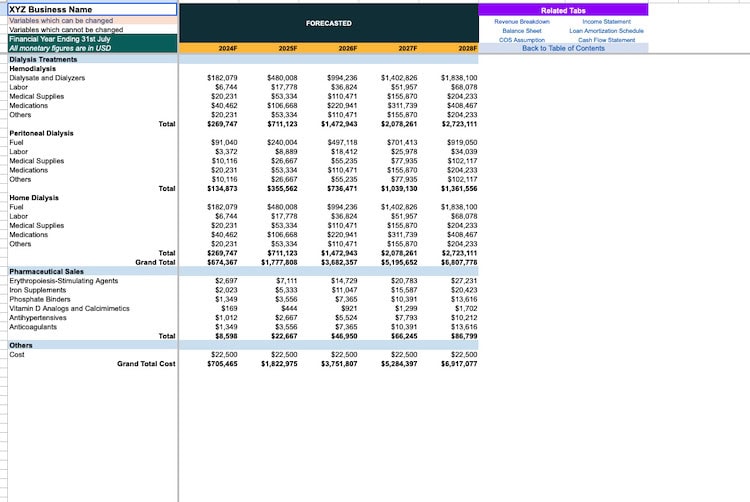Open the Revenue Breakdown link
Viewport: 750px width, 502px height.
coord(521,22)
